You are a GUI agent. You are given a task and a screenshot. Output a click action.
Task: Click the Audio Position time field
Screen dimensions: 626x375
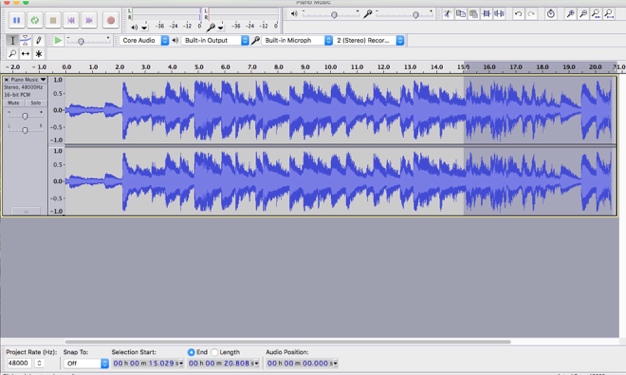302,363
